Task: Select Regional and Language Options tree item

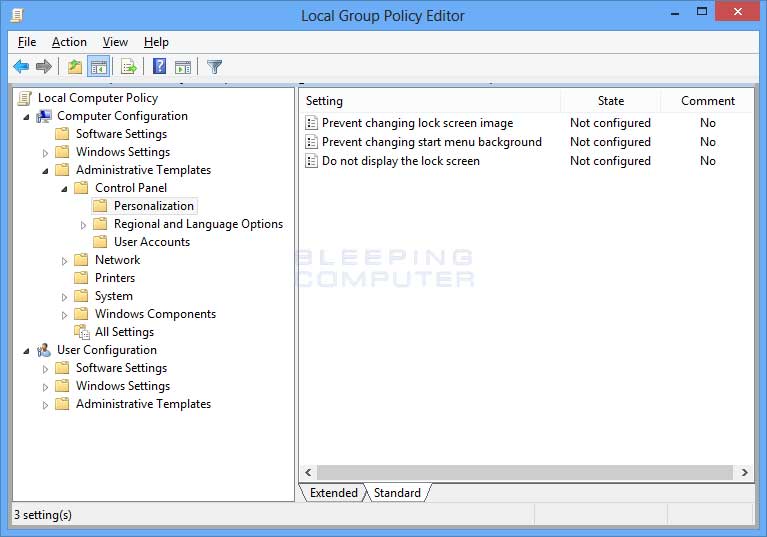Action: coord(198,224)
